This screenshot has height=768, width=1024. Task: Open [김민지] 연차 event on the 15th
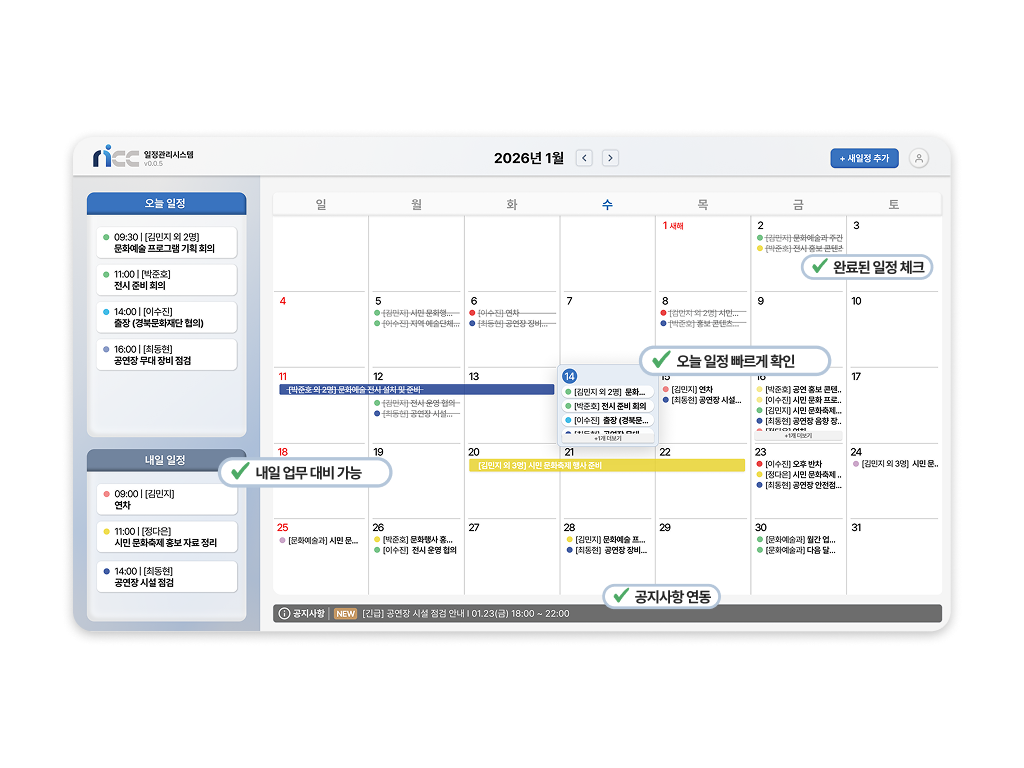click(688, 389)
